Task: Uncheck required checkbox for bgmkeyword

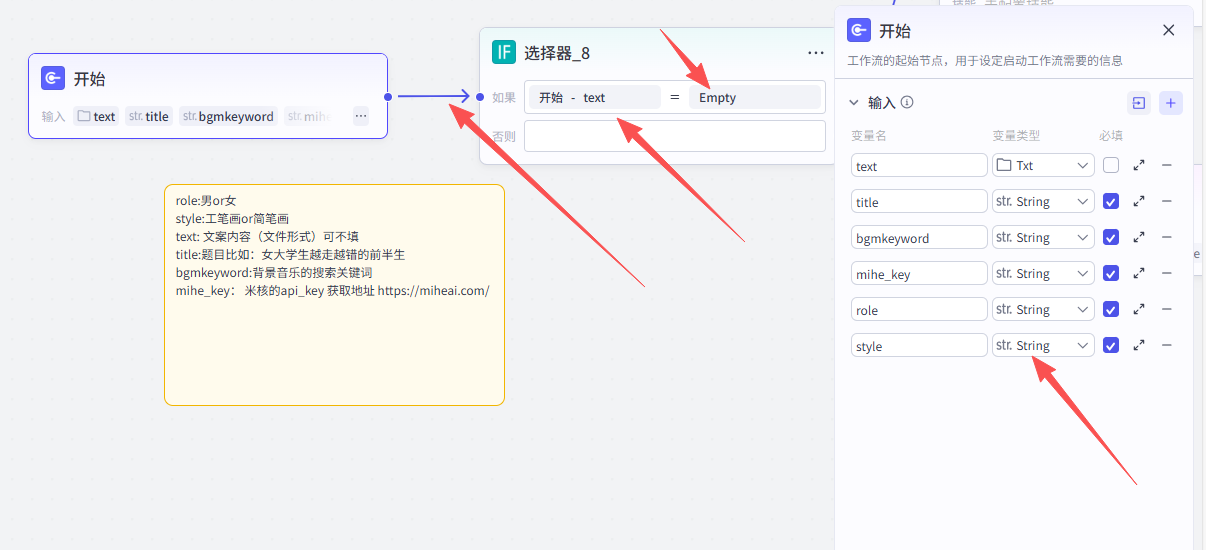Action: pos(1111,237)
